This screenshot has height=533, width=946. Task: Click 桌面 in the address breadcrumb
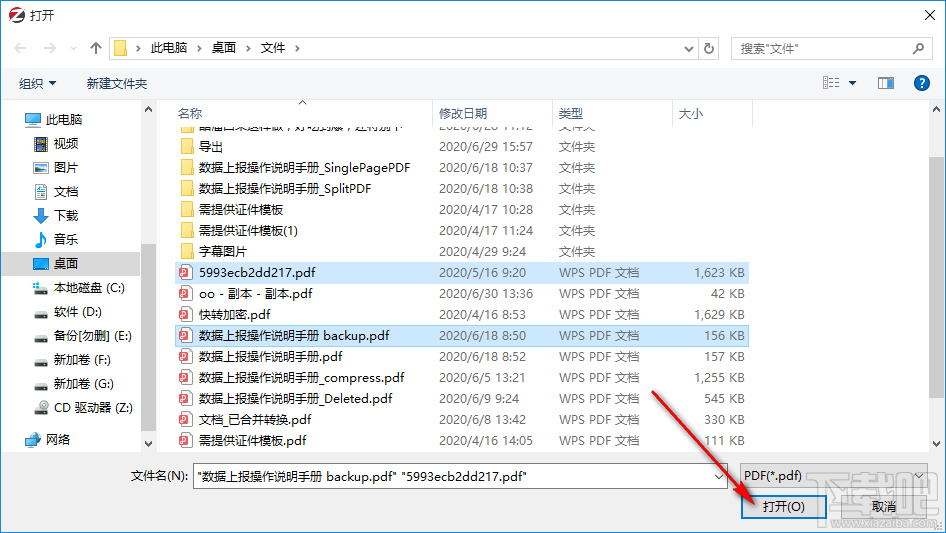pyautogui.click(x=223, y=48)
